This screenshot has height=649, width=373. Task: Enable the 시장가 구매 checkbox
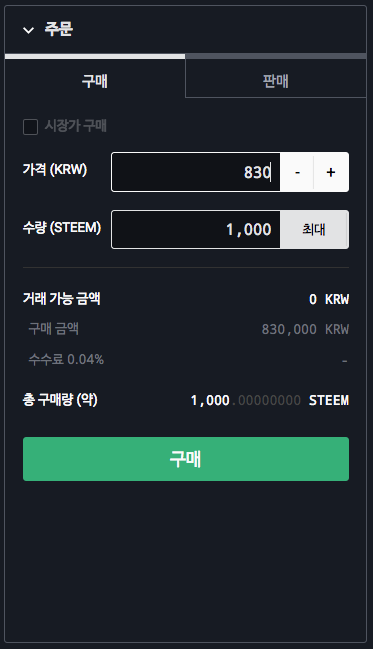tap(30, 127)
